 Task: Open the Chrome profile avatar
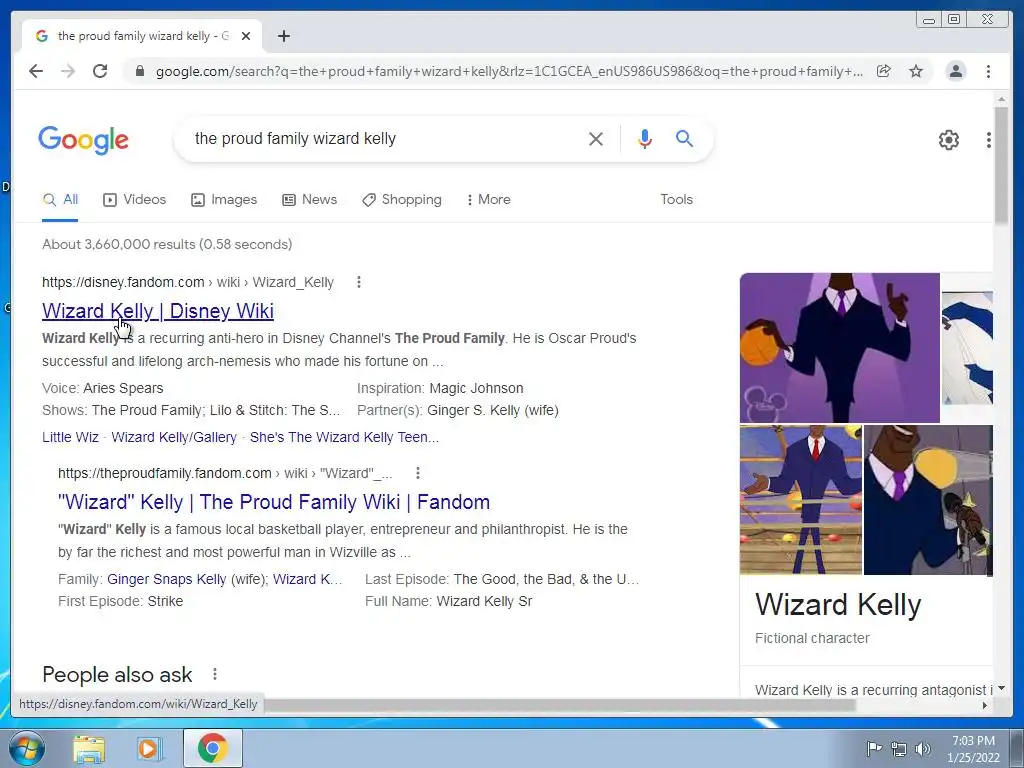pos(955,71)
